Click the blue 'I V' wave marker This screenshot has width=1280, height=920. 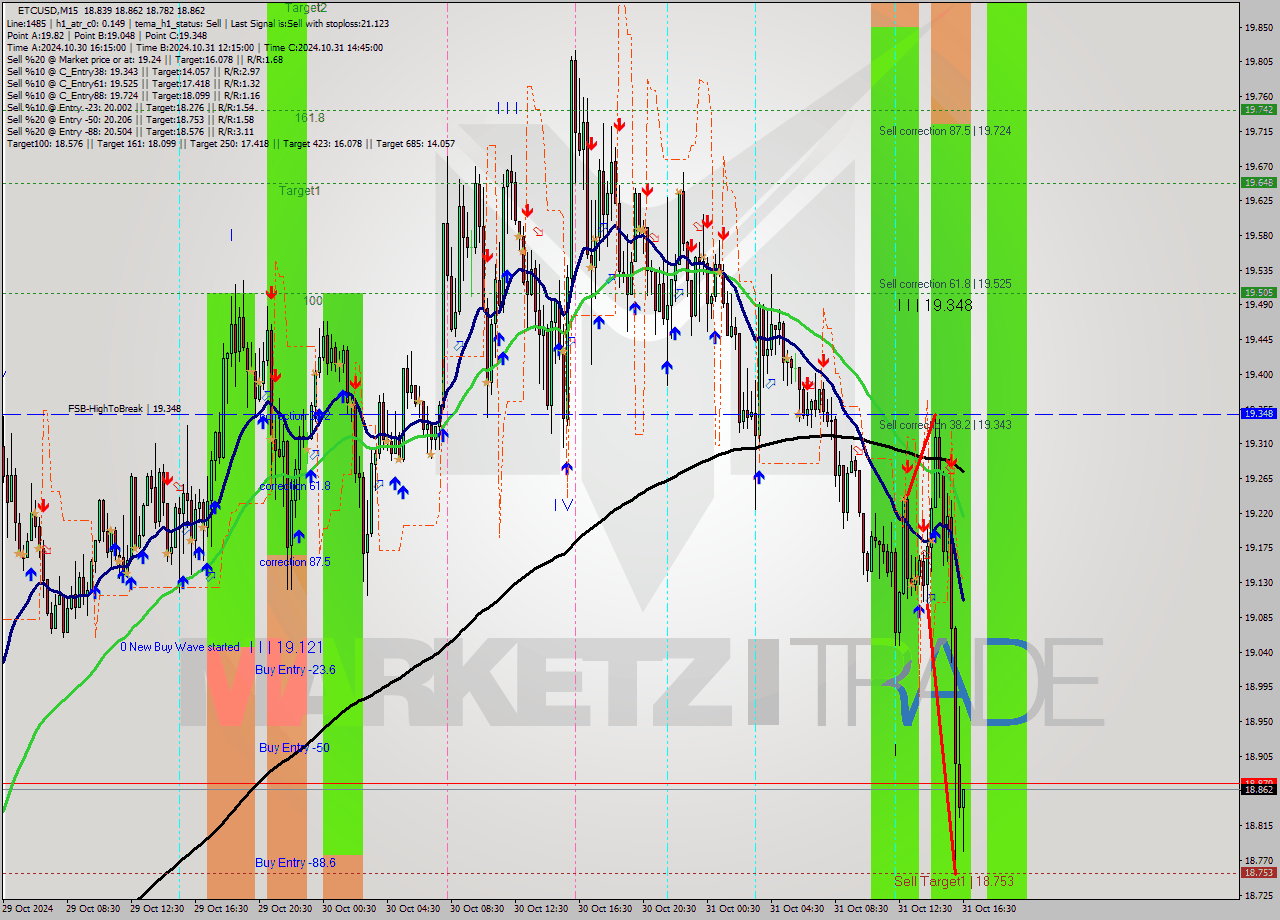564,505
